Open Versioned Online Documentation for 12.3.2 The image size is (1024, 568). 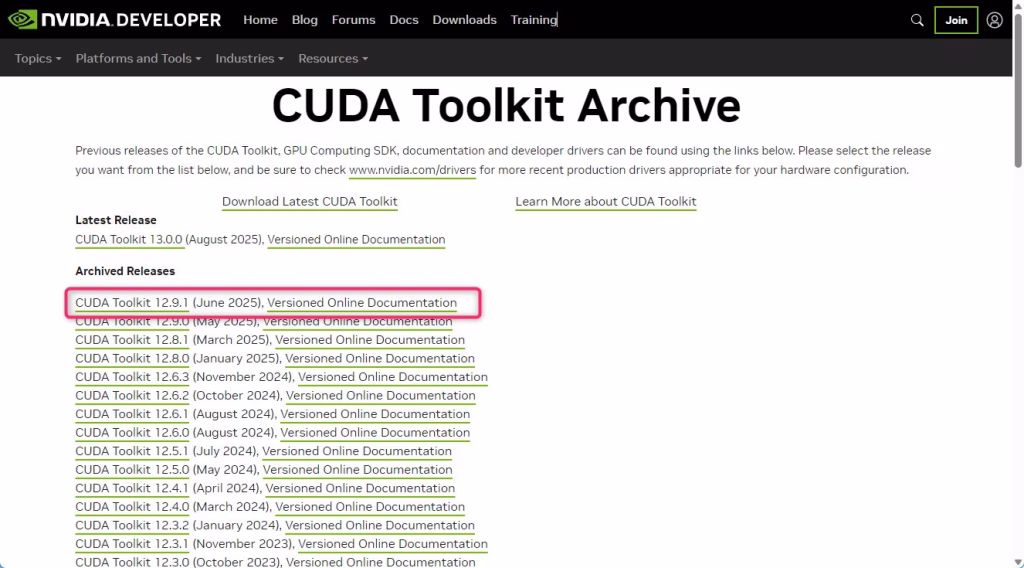379,526
